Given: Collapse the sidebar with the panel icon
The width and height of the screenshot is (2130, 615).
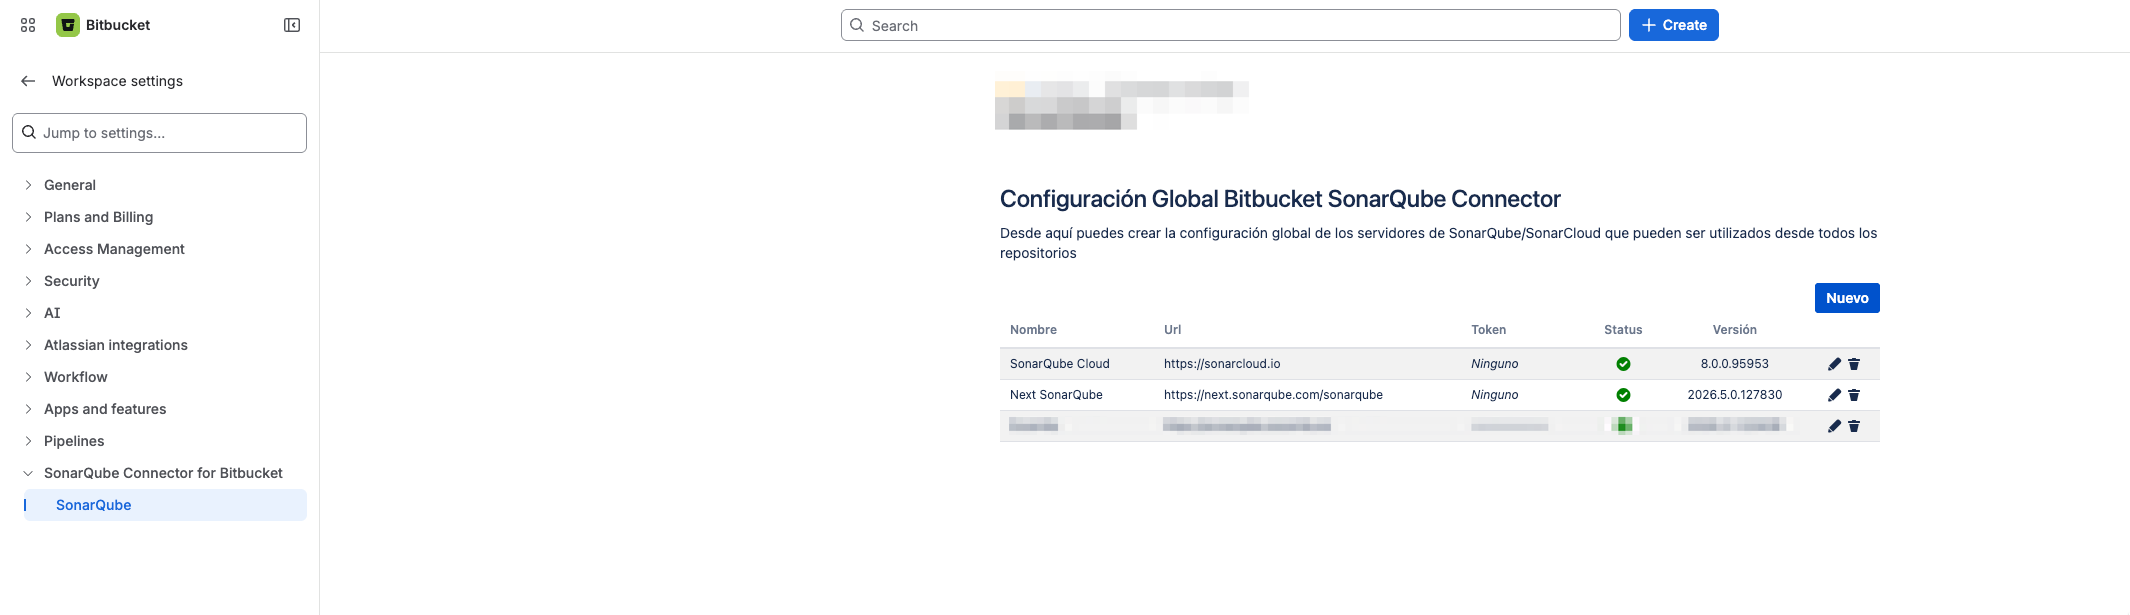Looking at the screenshot, I should coord(292,25).
